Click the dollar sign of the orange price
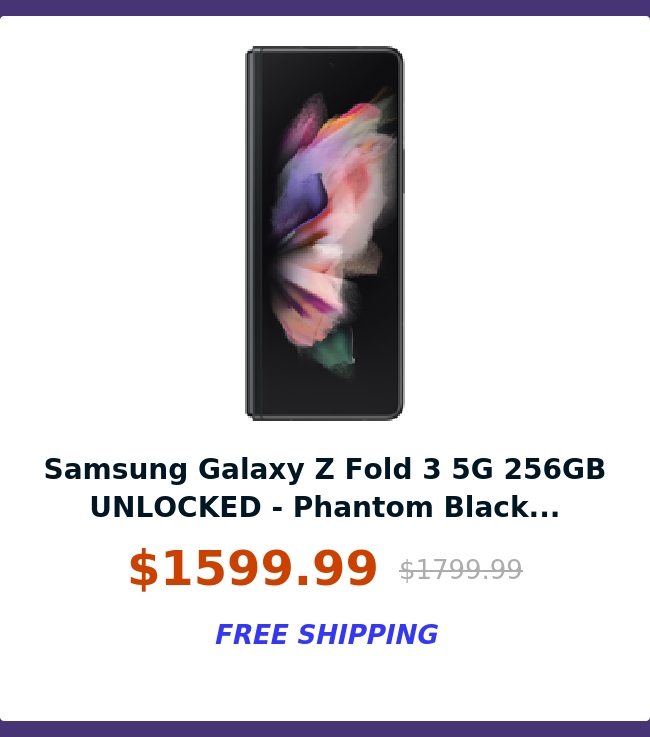 point(143,569)
